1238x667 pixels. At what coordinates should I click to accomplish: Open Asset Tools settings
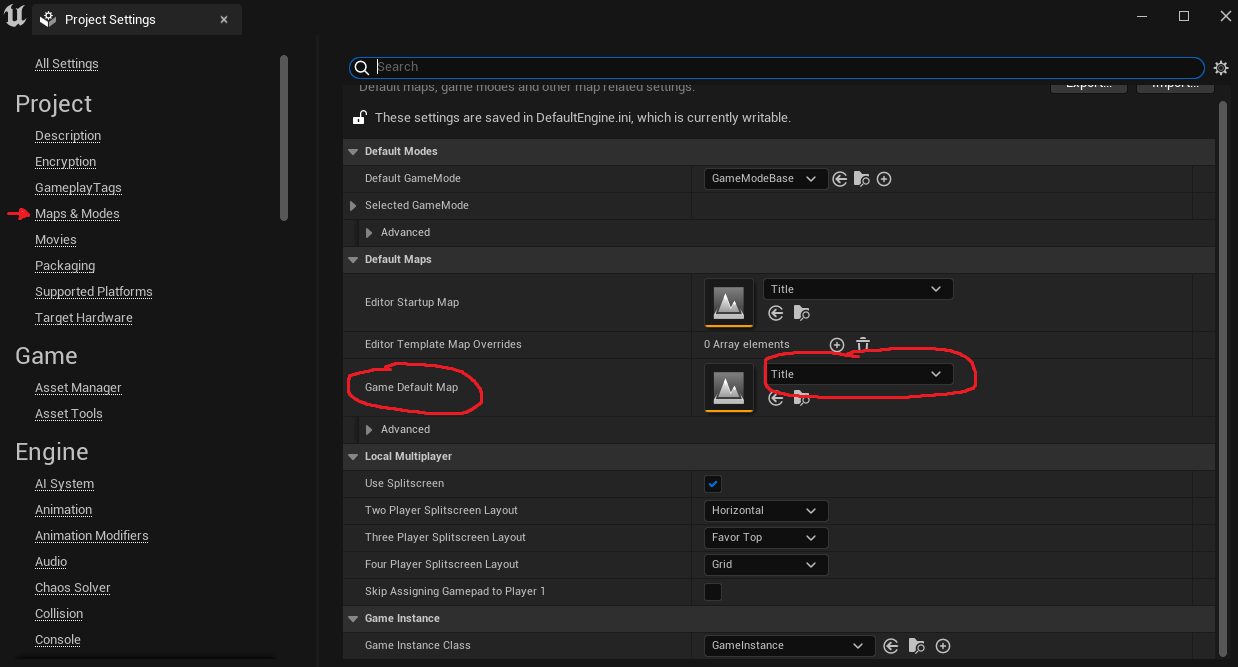pos(69,414)
